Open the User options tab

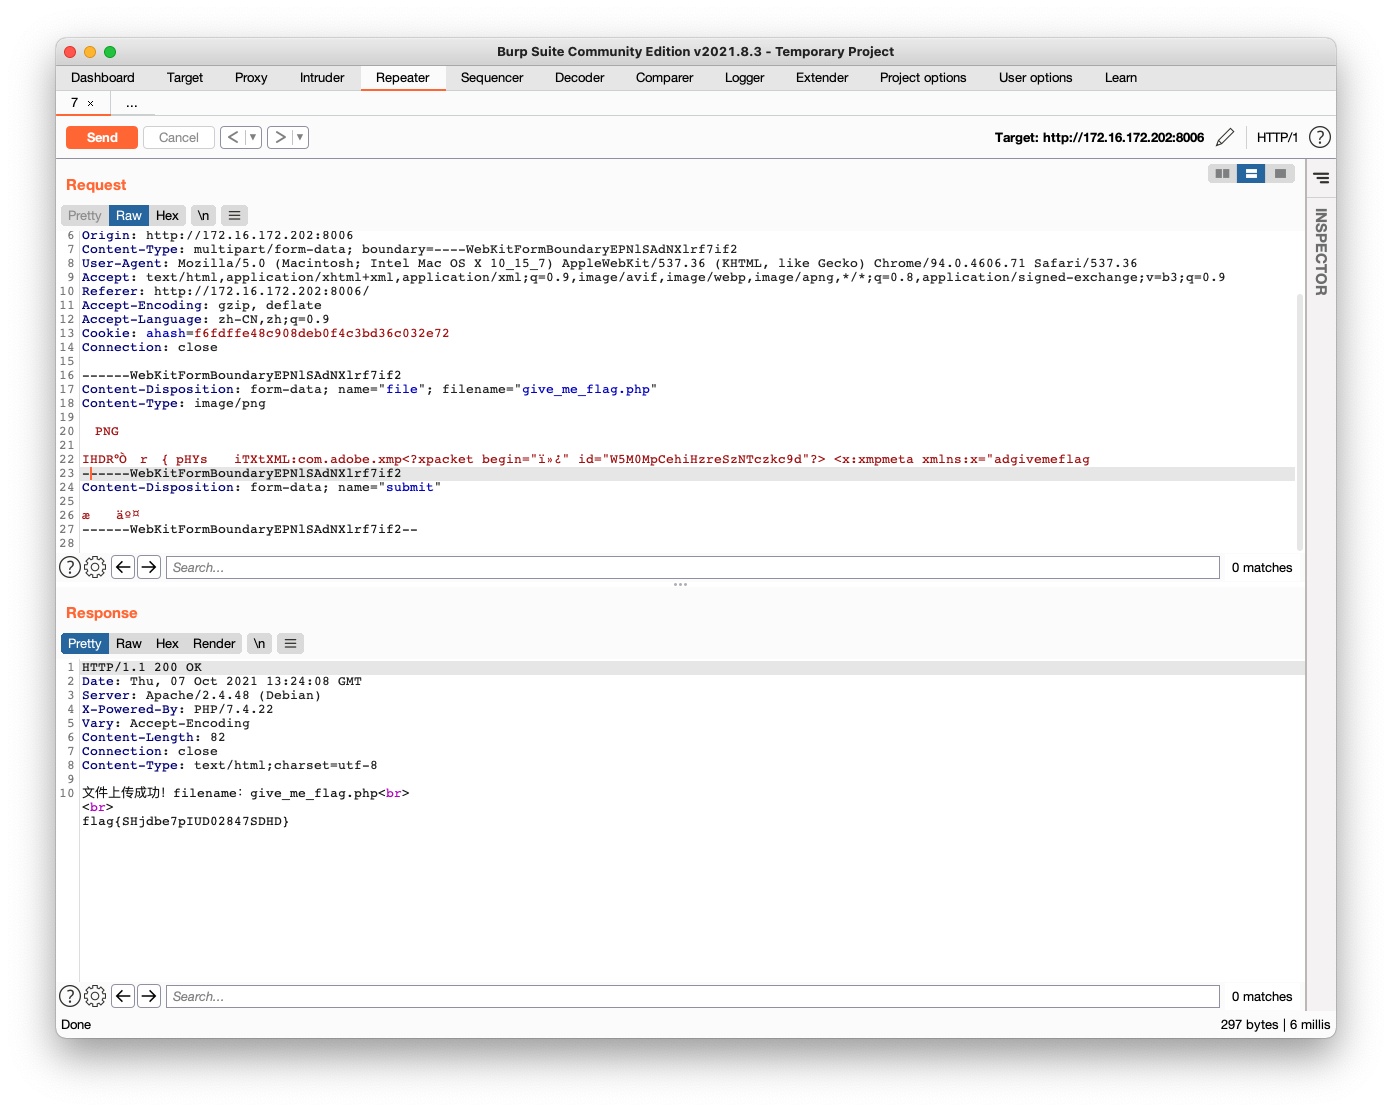point(1035,77)
